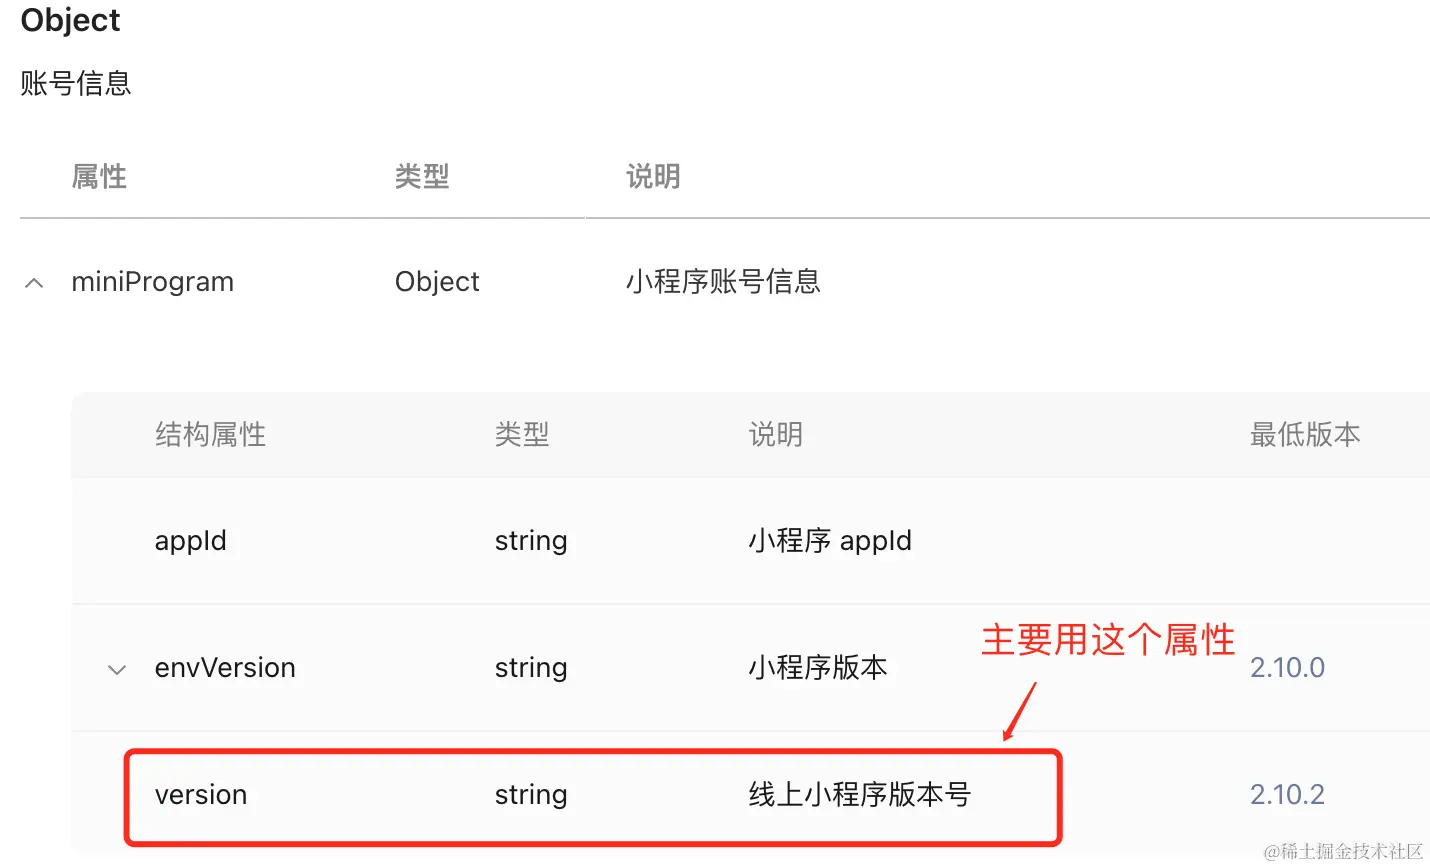
Task: Click the 小程序版本 description cell
Action: 818,668
